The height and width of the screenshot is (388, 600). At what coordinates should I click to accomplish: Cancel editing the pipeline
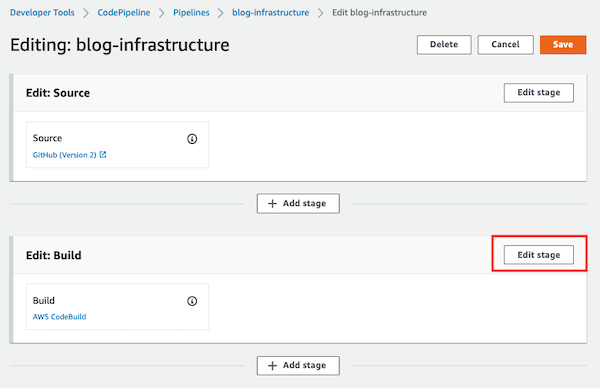coord(505,45)
